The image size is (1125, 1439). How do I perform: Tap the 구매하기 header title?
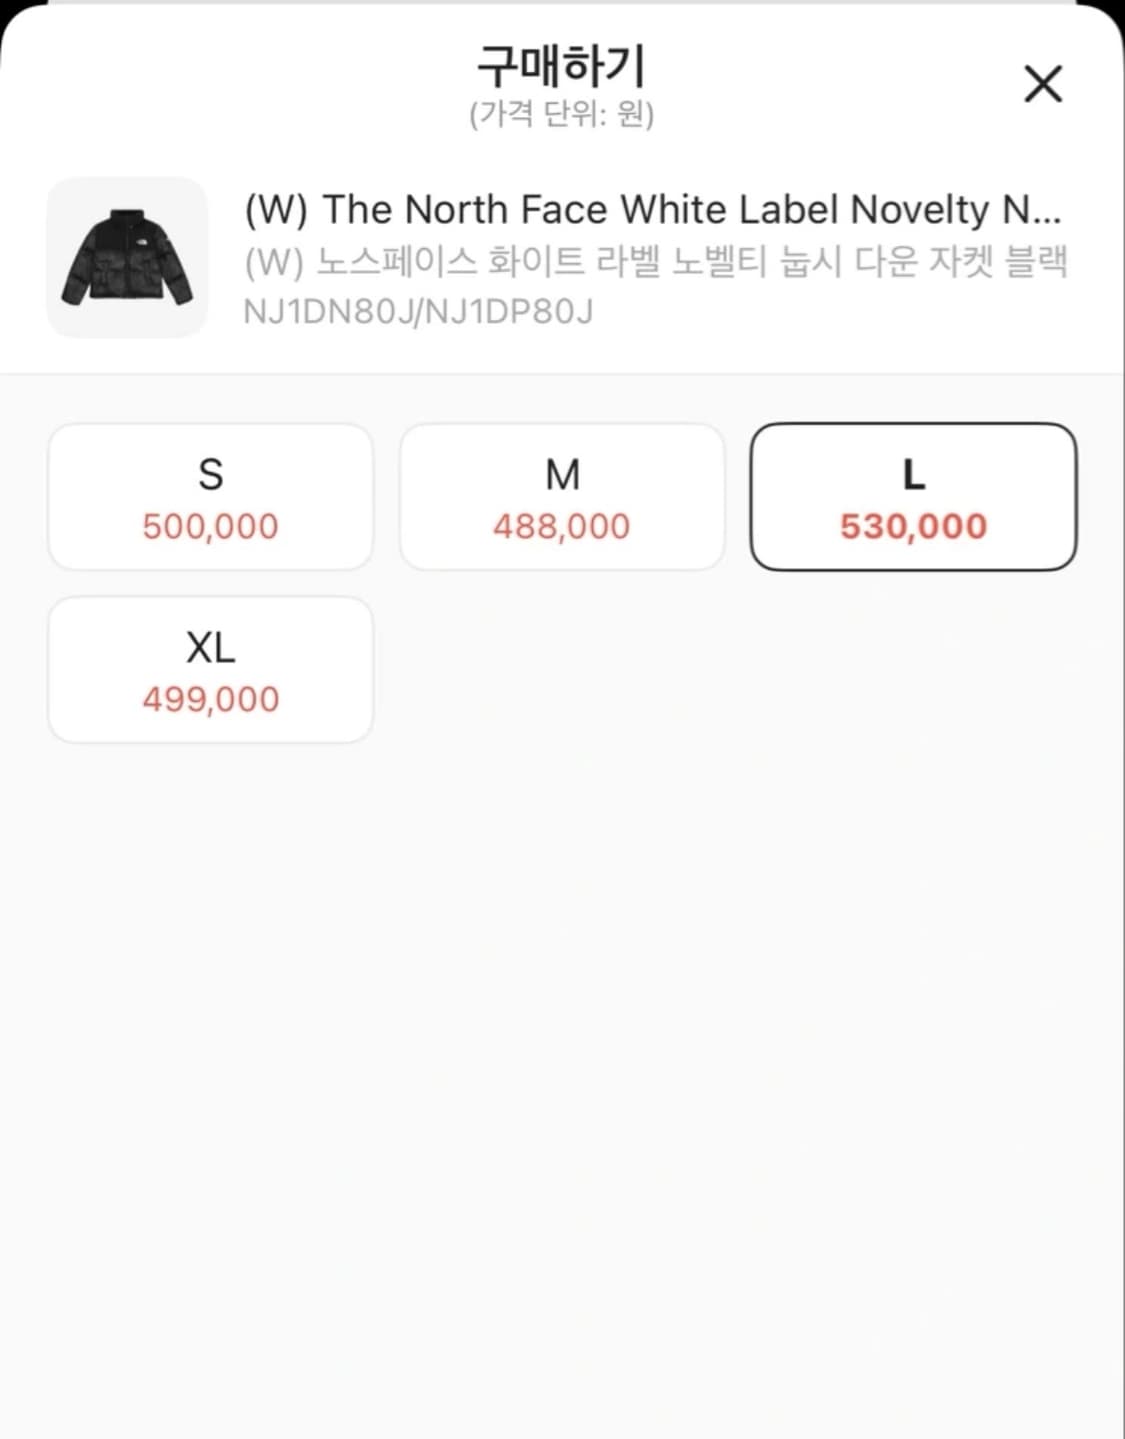(561, 66)
